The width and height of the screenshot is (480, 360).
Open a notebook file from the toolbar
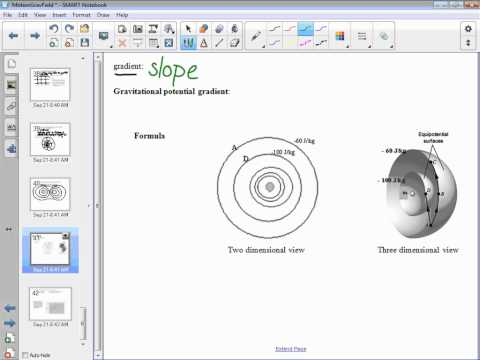(x=85, y=29)
